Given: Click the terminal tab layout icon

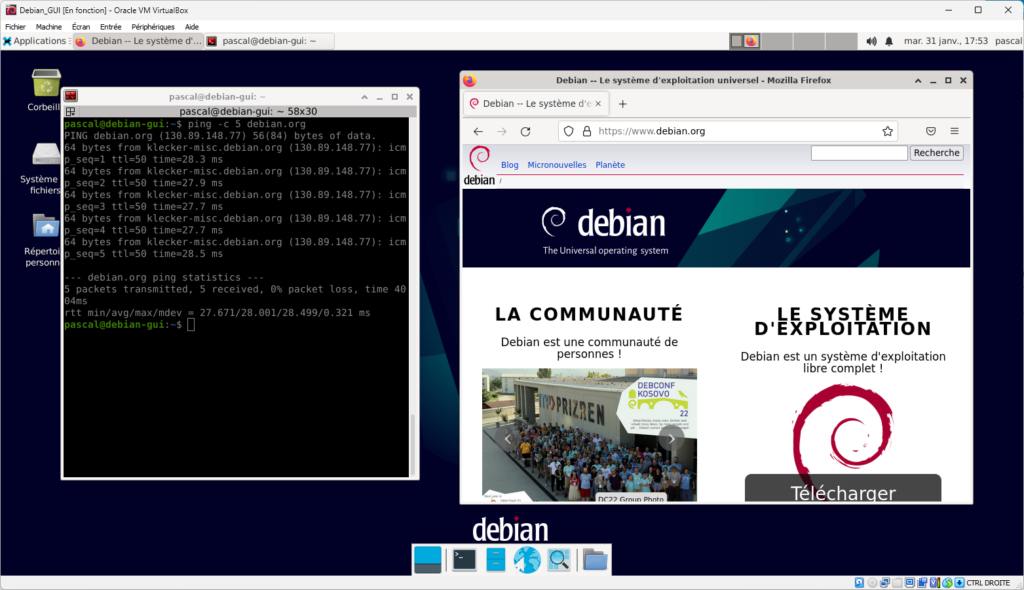Looking at the screenshot, I should [x=71, y=112].
